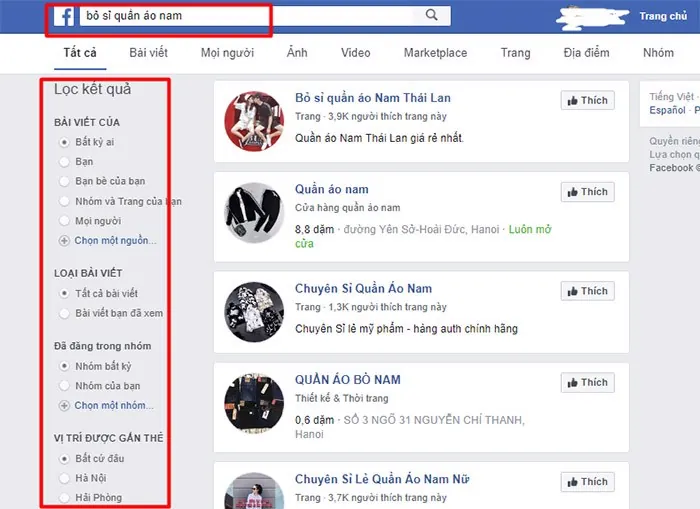Open 'Bỏ sỉ quần áo Nam Thái Lan' title link
The image size is (700, 509).
373,98
